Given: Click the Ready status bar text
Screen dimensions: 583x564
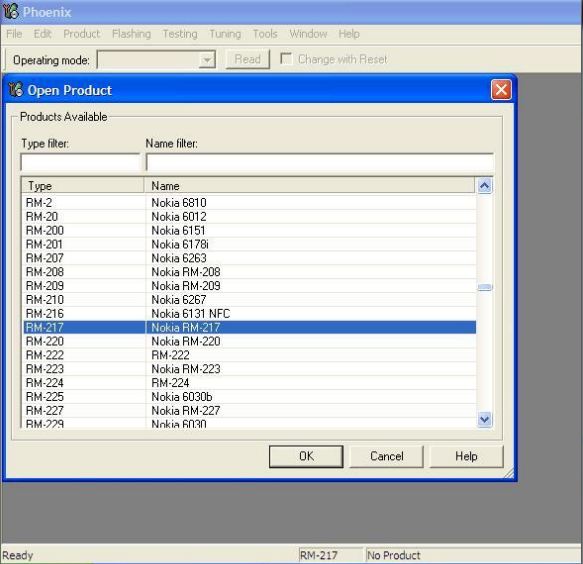Looking at the screenshot, I should coord(17,555).
